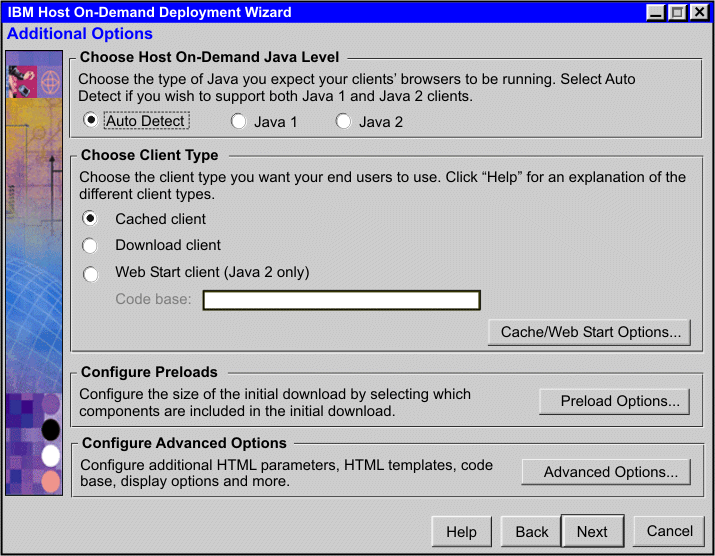The height and width of the screenshot is (556, 715).
Task: Select the Cached client option
Action: click(90, 218)
